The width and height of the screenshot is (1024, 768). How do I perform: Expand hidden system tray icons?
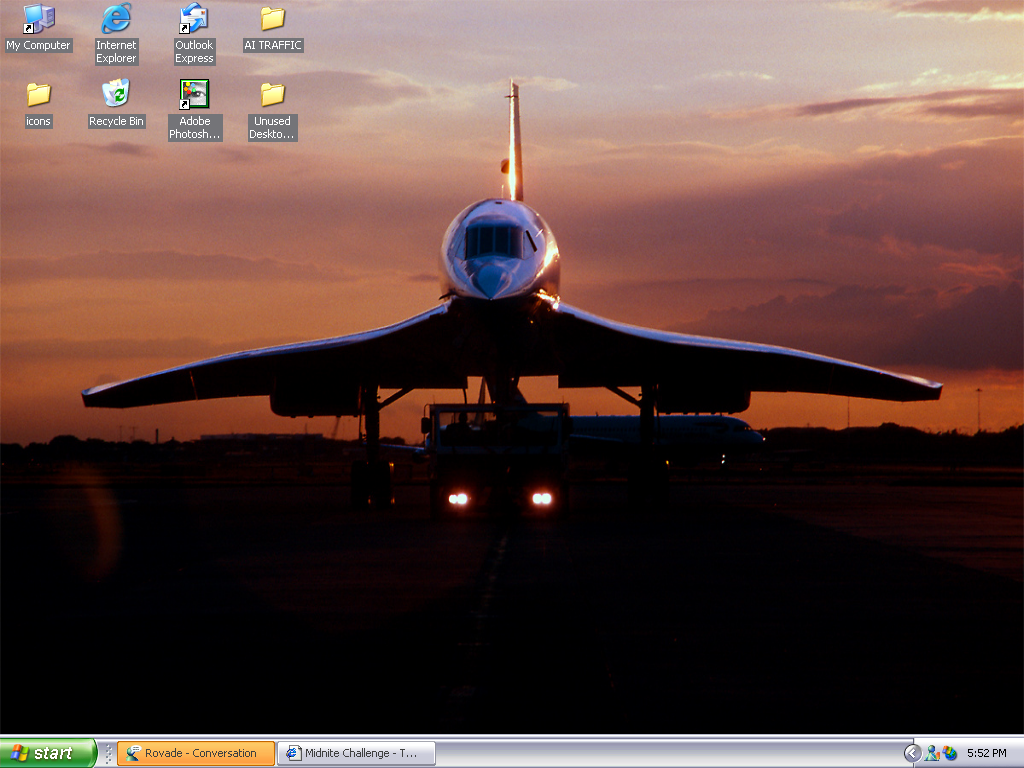[x=912, y=753]
